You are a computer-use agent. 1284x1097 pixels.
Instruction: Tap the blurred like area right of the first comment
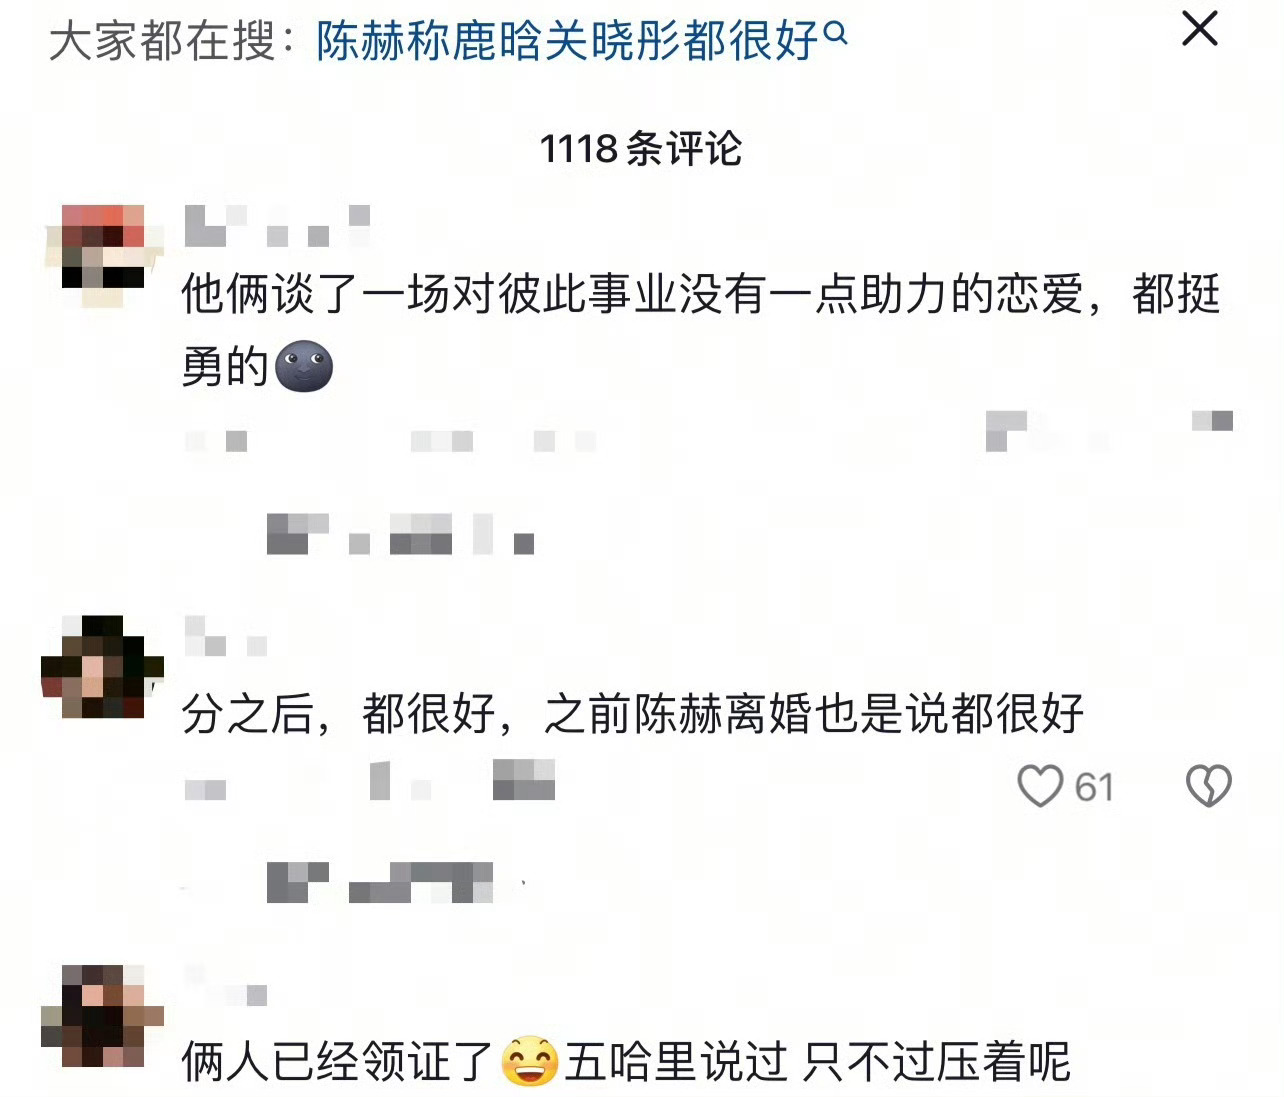[x=1108, y=431]
